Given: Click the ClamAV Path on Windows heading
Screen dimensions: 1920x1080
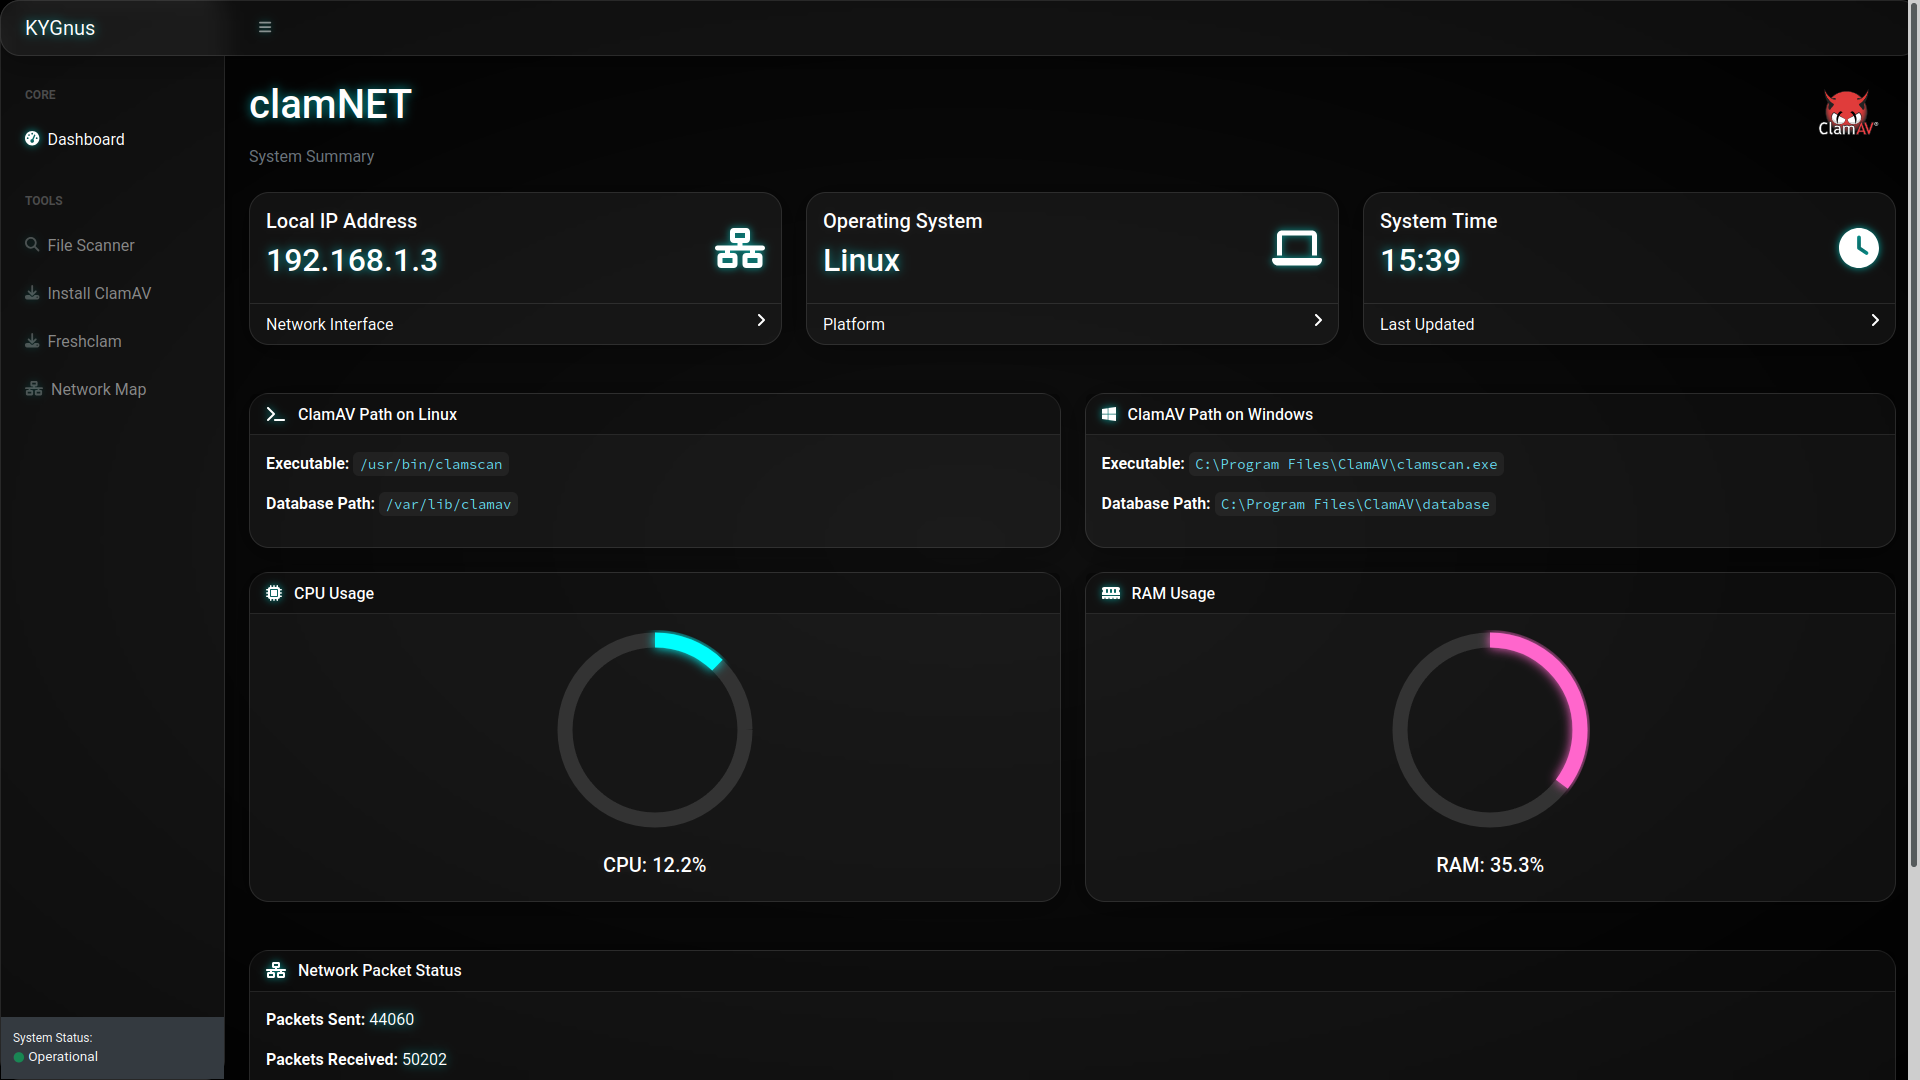Looking at the screenshot, I should point(1220,414).
